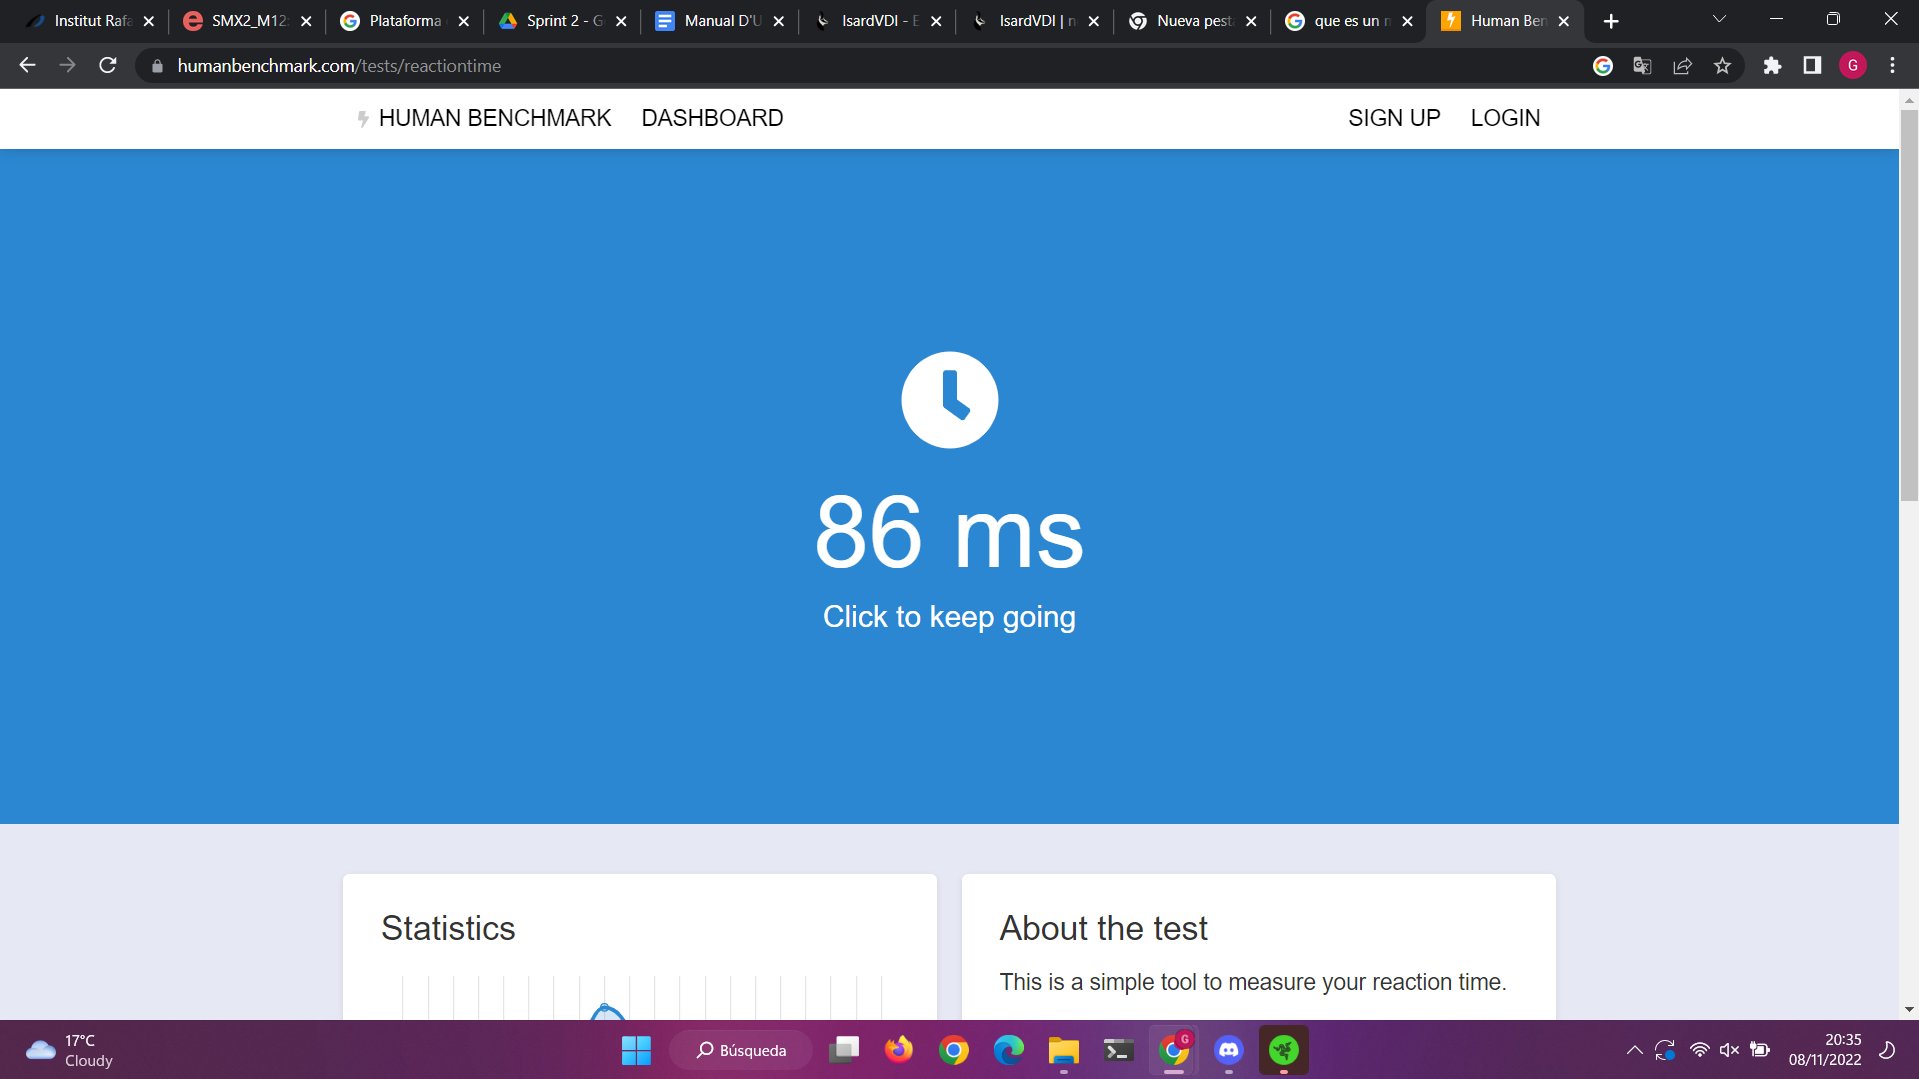Switch to the Manual D'U document tab
The image size is (1919, 1079).
click(x=720, y=21)
